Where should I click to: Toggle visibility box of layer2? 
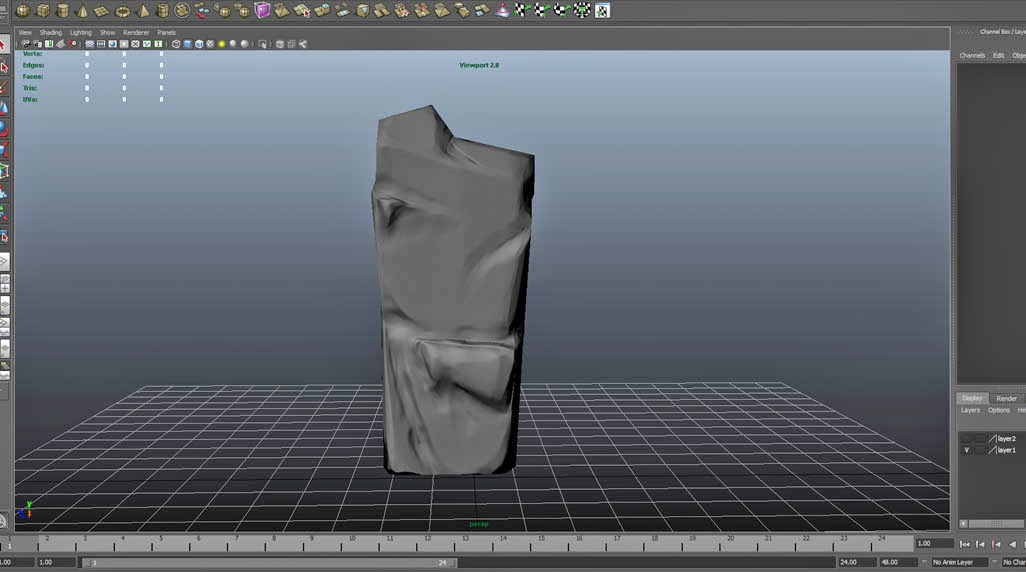coord(966,439)
